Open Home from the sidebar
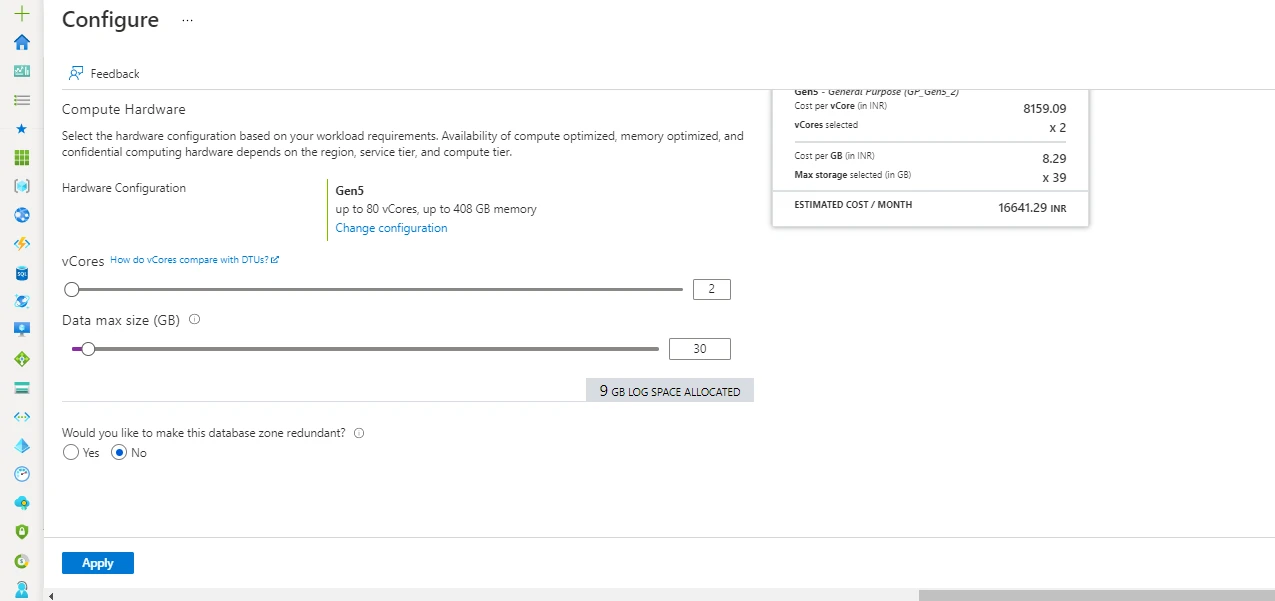Image resolution: width=1275 pixels, height=601 pixels. 21,42
